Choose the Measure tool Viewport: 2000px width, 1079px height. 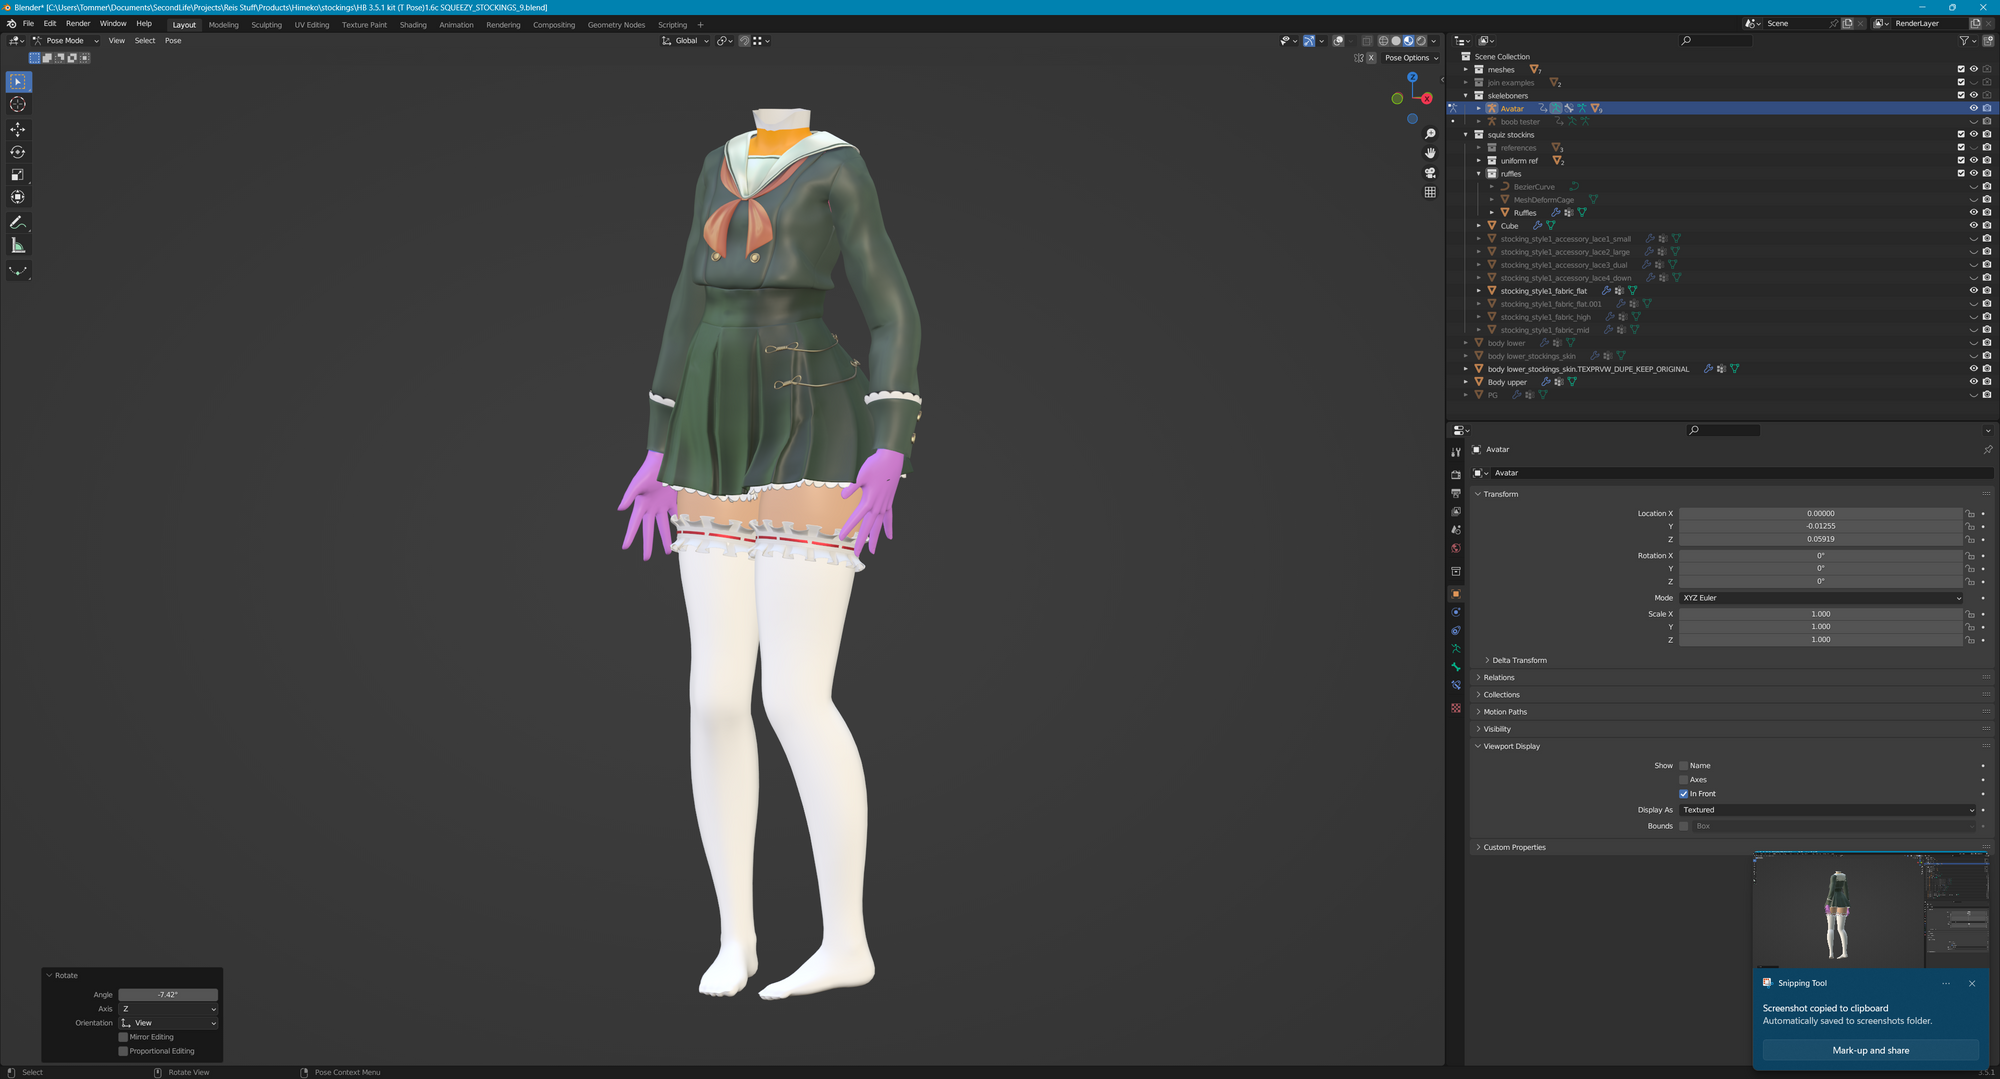(18, 246)
